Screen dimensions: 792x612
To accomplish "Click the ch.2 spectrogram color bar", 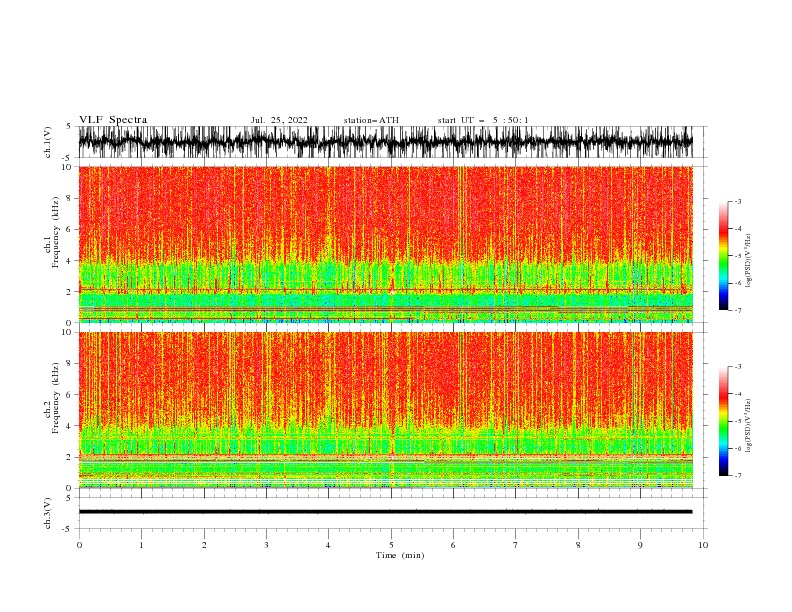I will pos(723,421).
